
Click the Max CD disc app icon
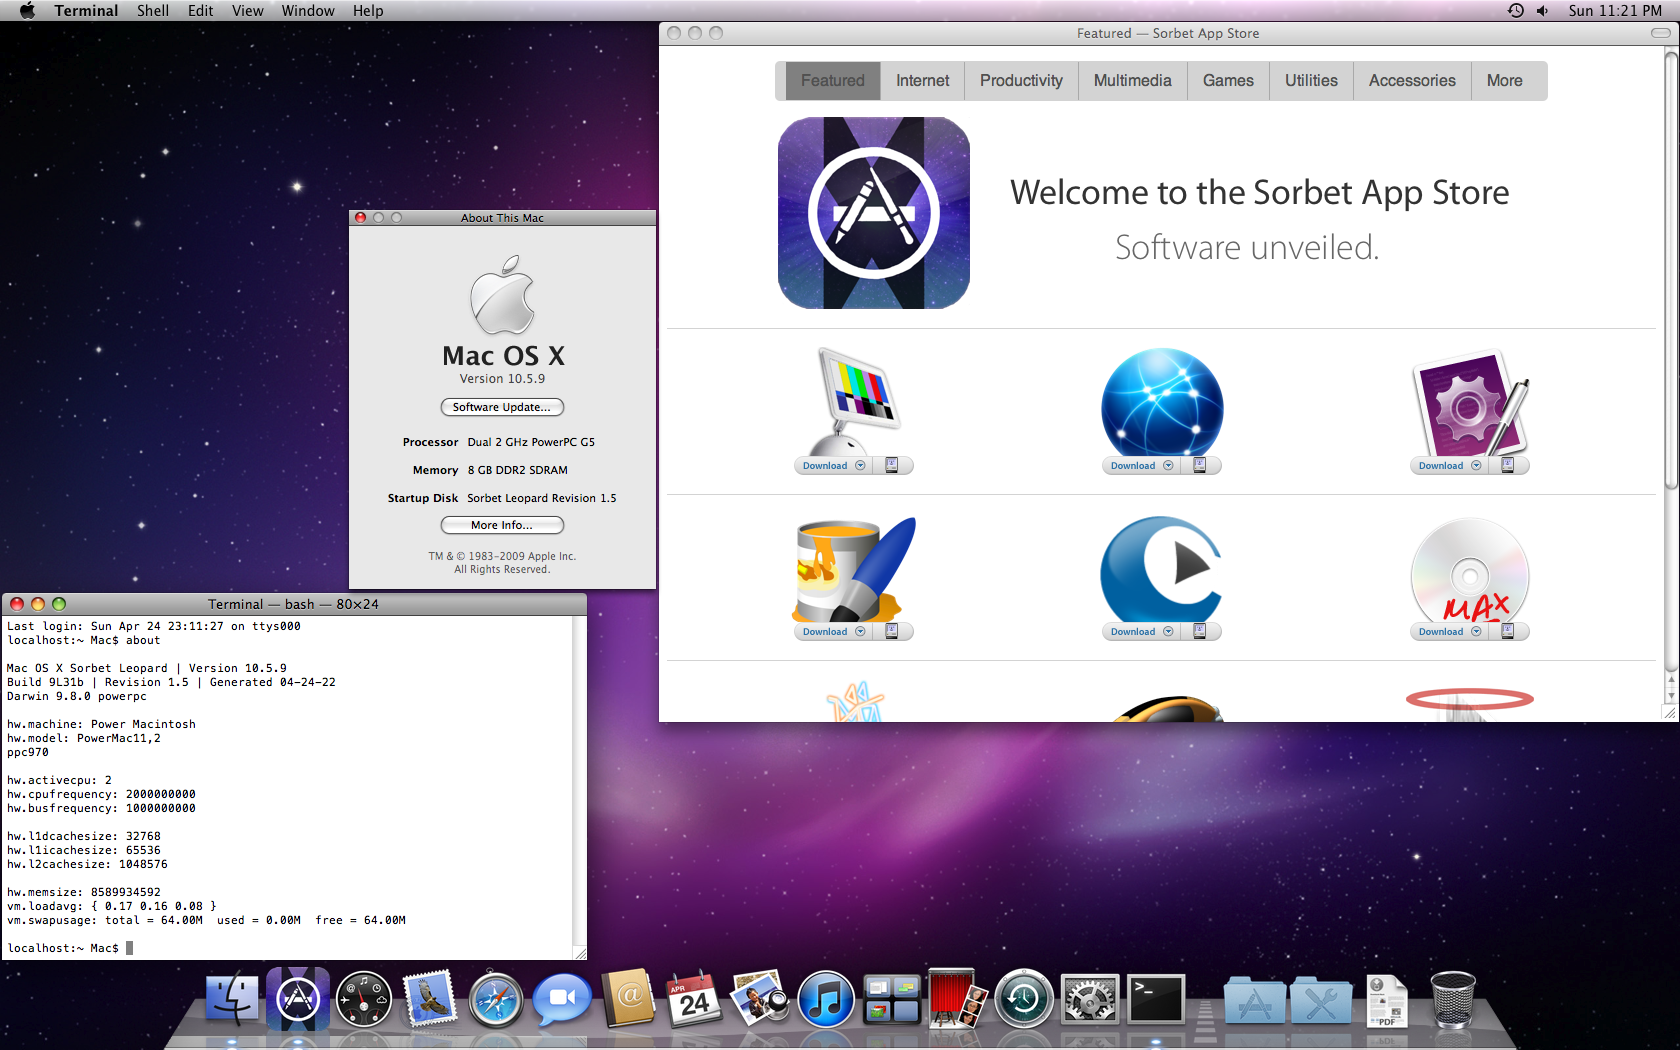pos(1470,569)
